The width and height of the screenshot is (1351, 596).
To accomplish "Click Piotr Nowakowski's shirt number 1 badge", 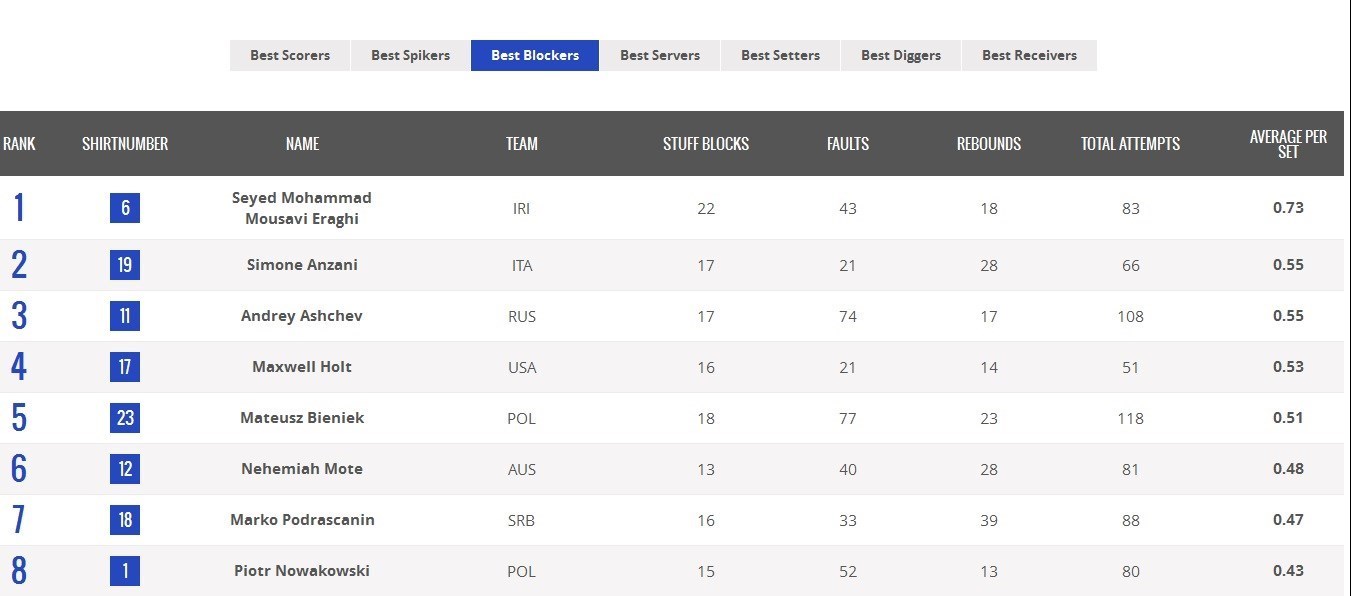I will coord(125,571).
